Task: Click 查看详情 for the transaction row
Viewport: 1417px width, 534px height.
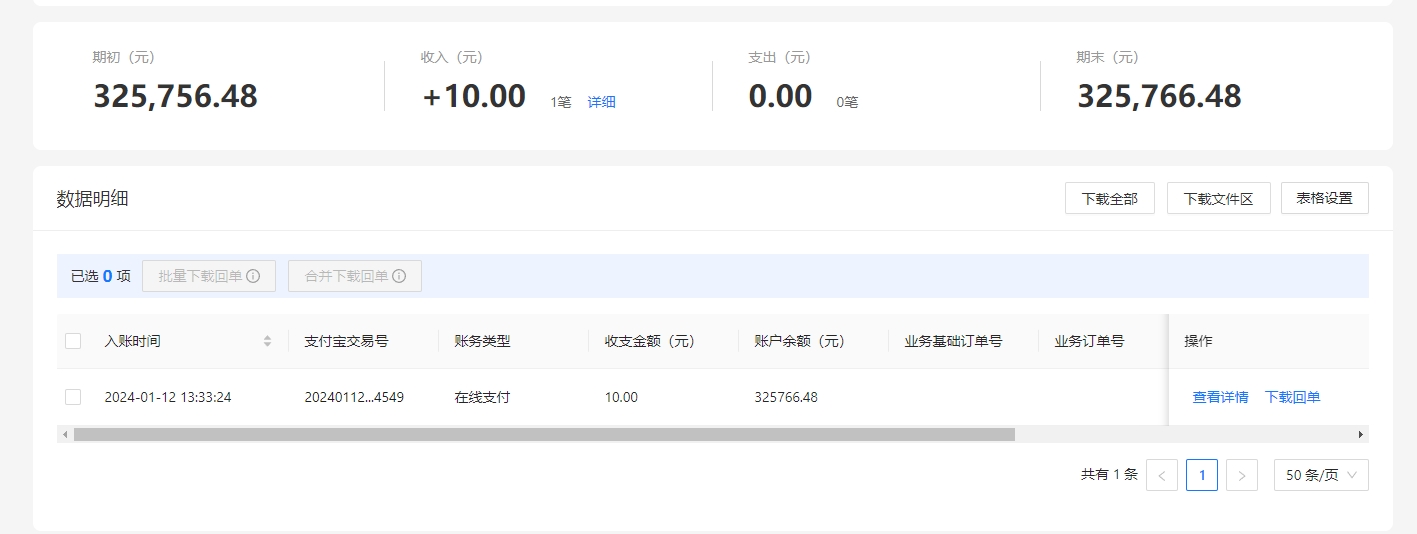Action: [x=1220, y=397]
